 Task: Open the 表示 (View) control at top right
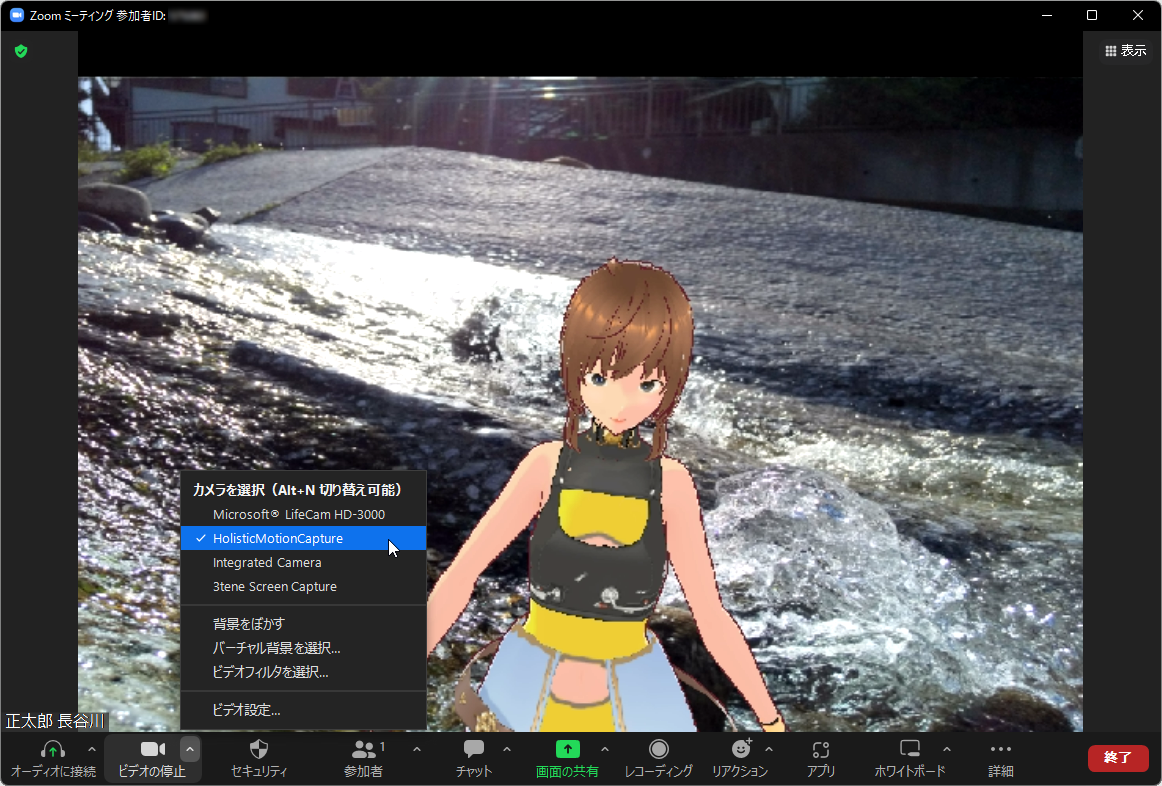[x=1126, y=50]
